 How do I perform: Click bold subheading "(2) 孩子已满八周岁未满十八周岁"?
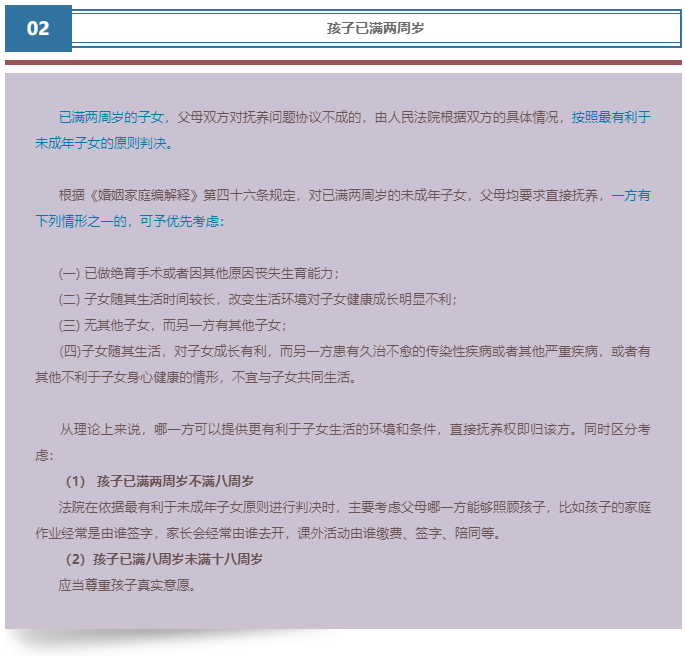164,559
